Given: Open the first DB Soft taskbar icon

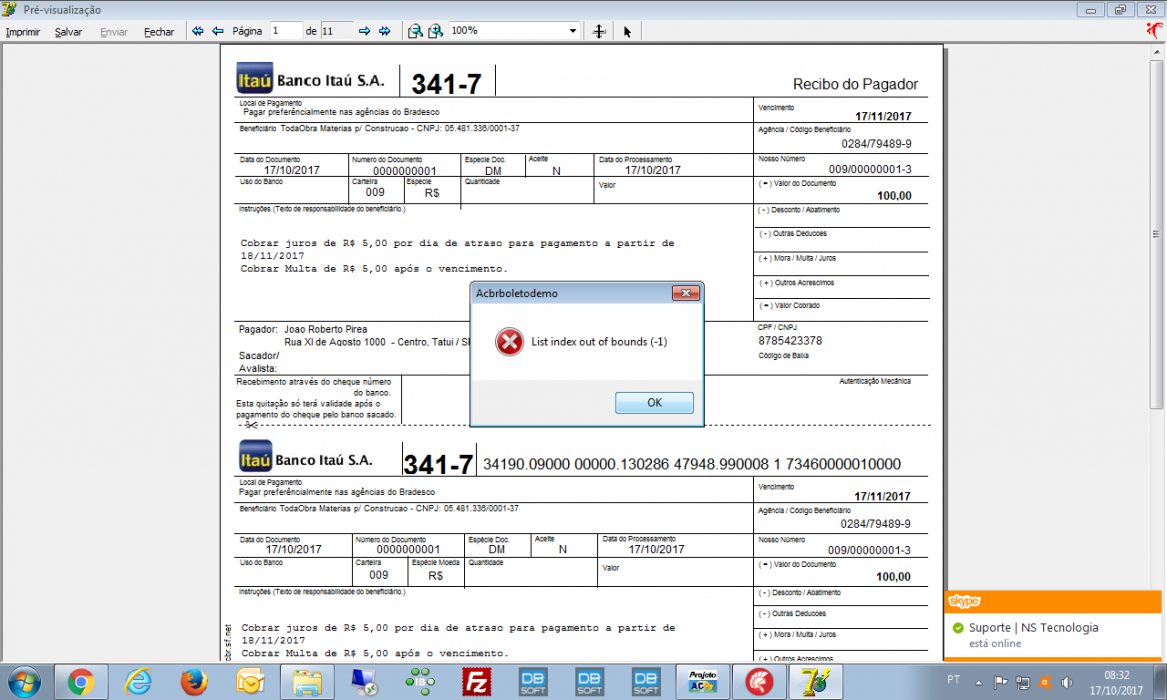Looking at the screenshot, I should (533, 682).
